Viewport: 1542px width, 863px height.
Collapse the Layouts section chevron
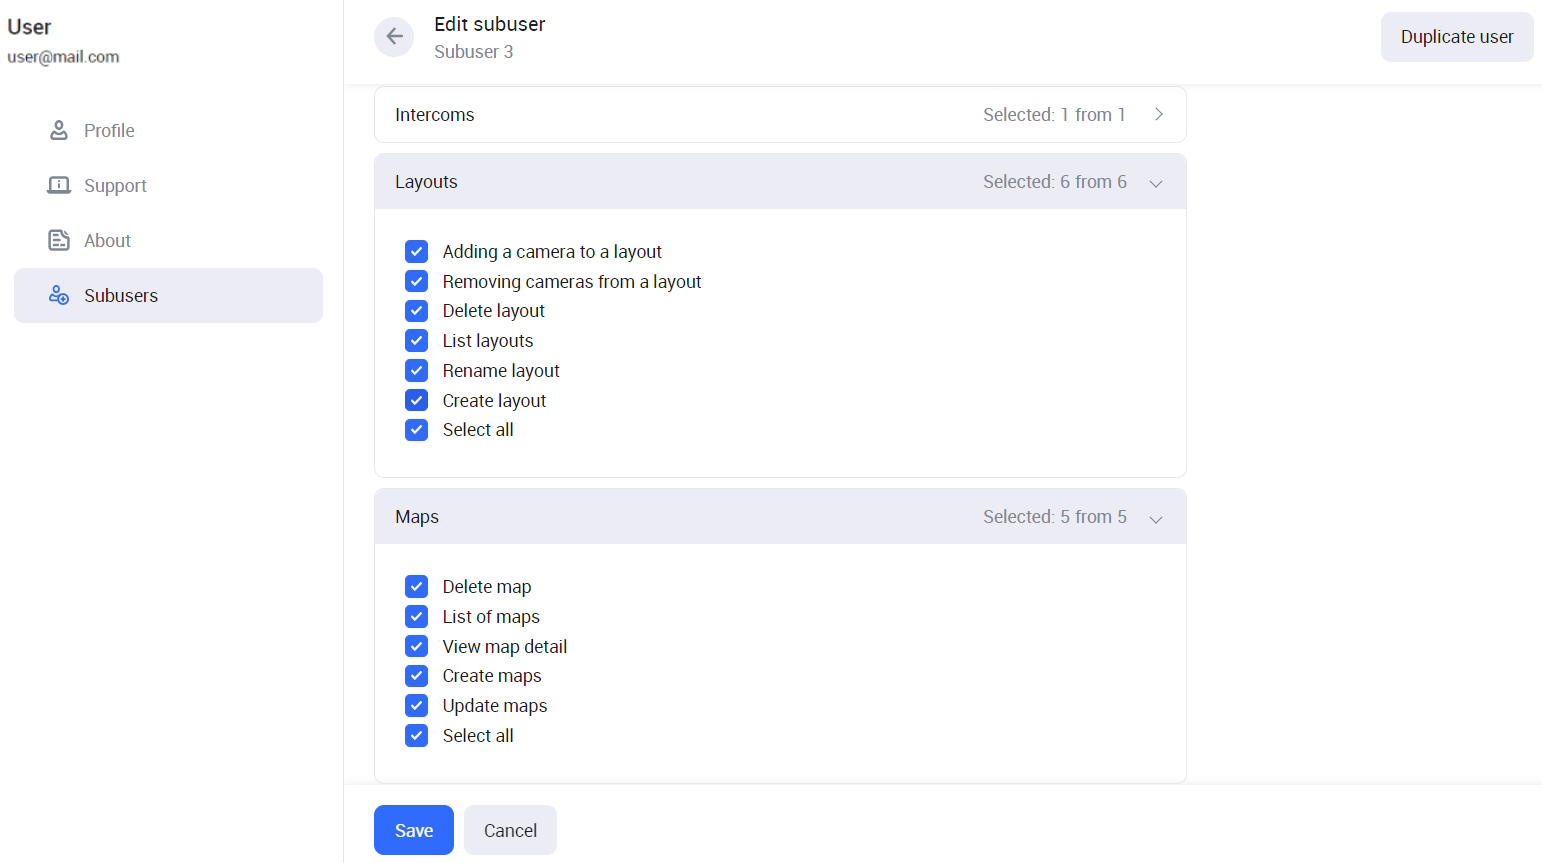[x=1156, y=182]
